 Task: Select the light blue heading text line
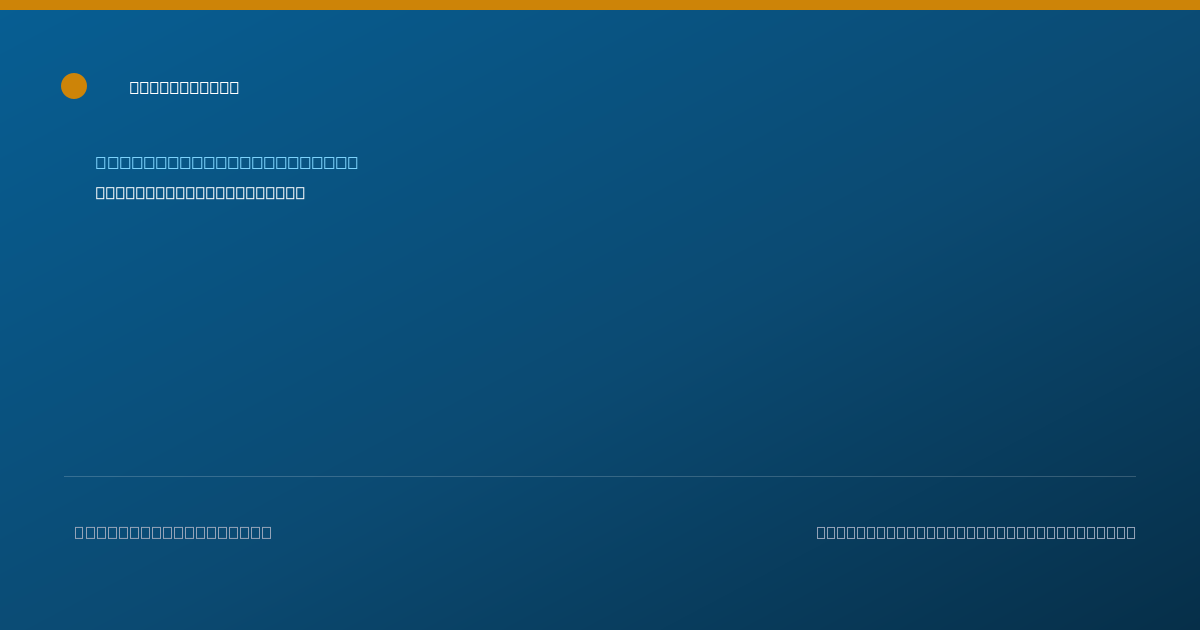pyautogui.click(x=227, y=162)
